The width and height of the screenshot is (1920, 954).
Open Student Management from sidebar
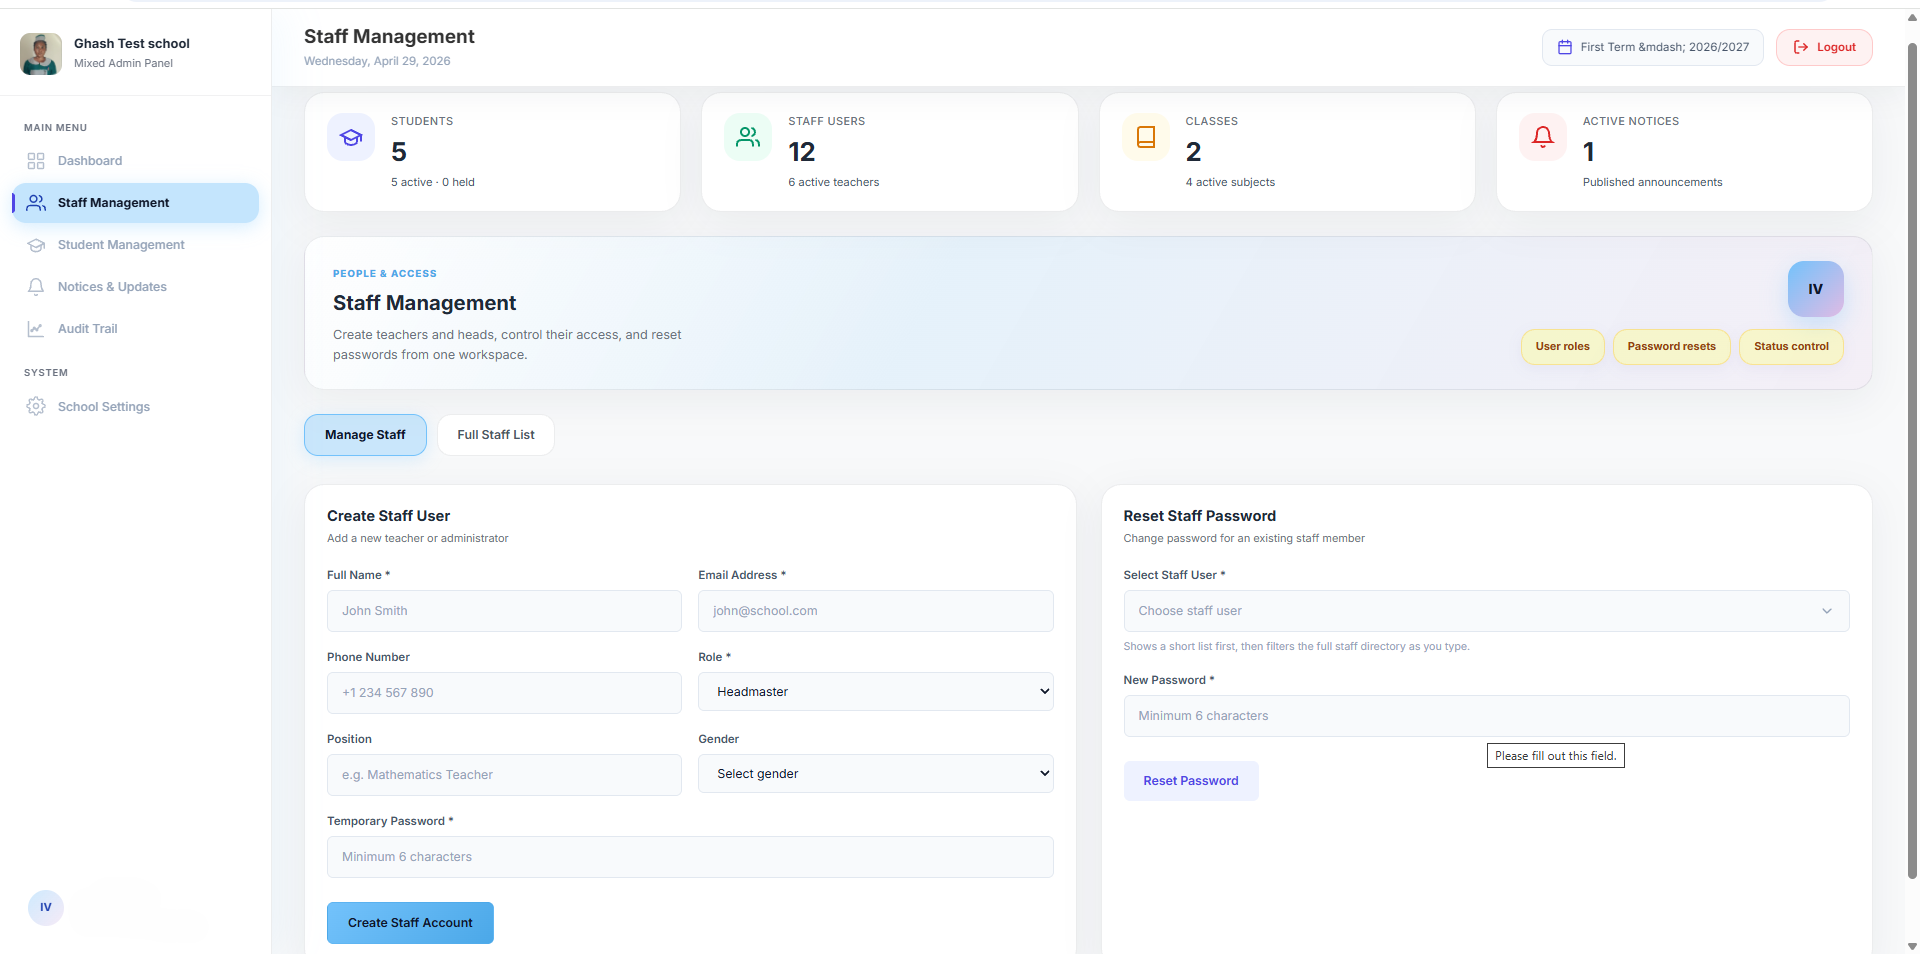(135, 245)
